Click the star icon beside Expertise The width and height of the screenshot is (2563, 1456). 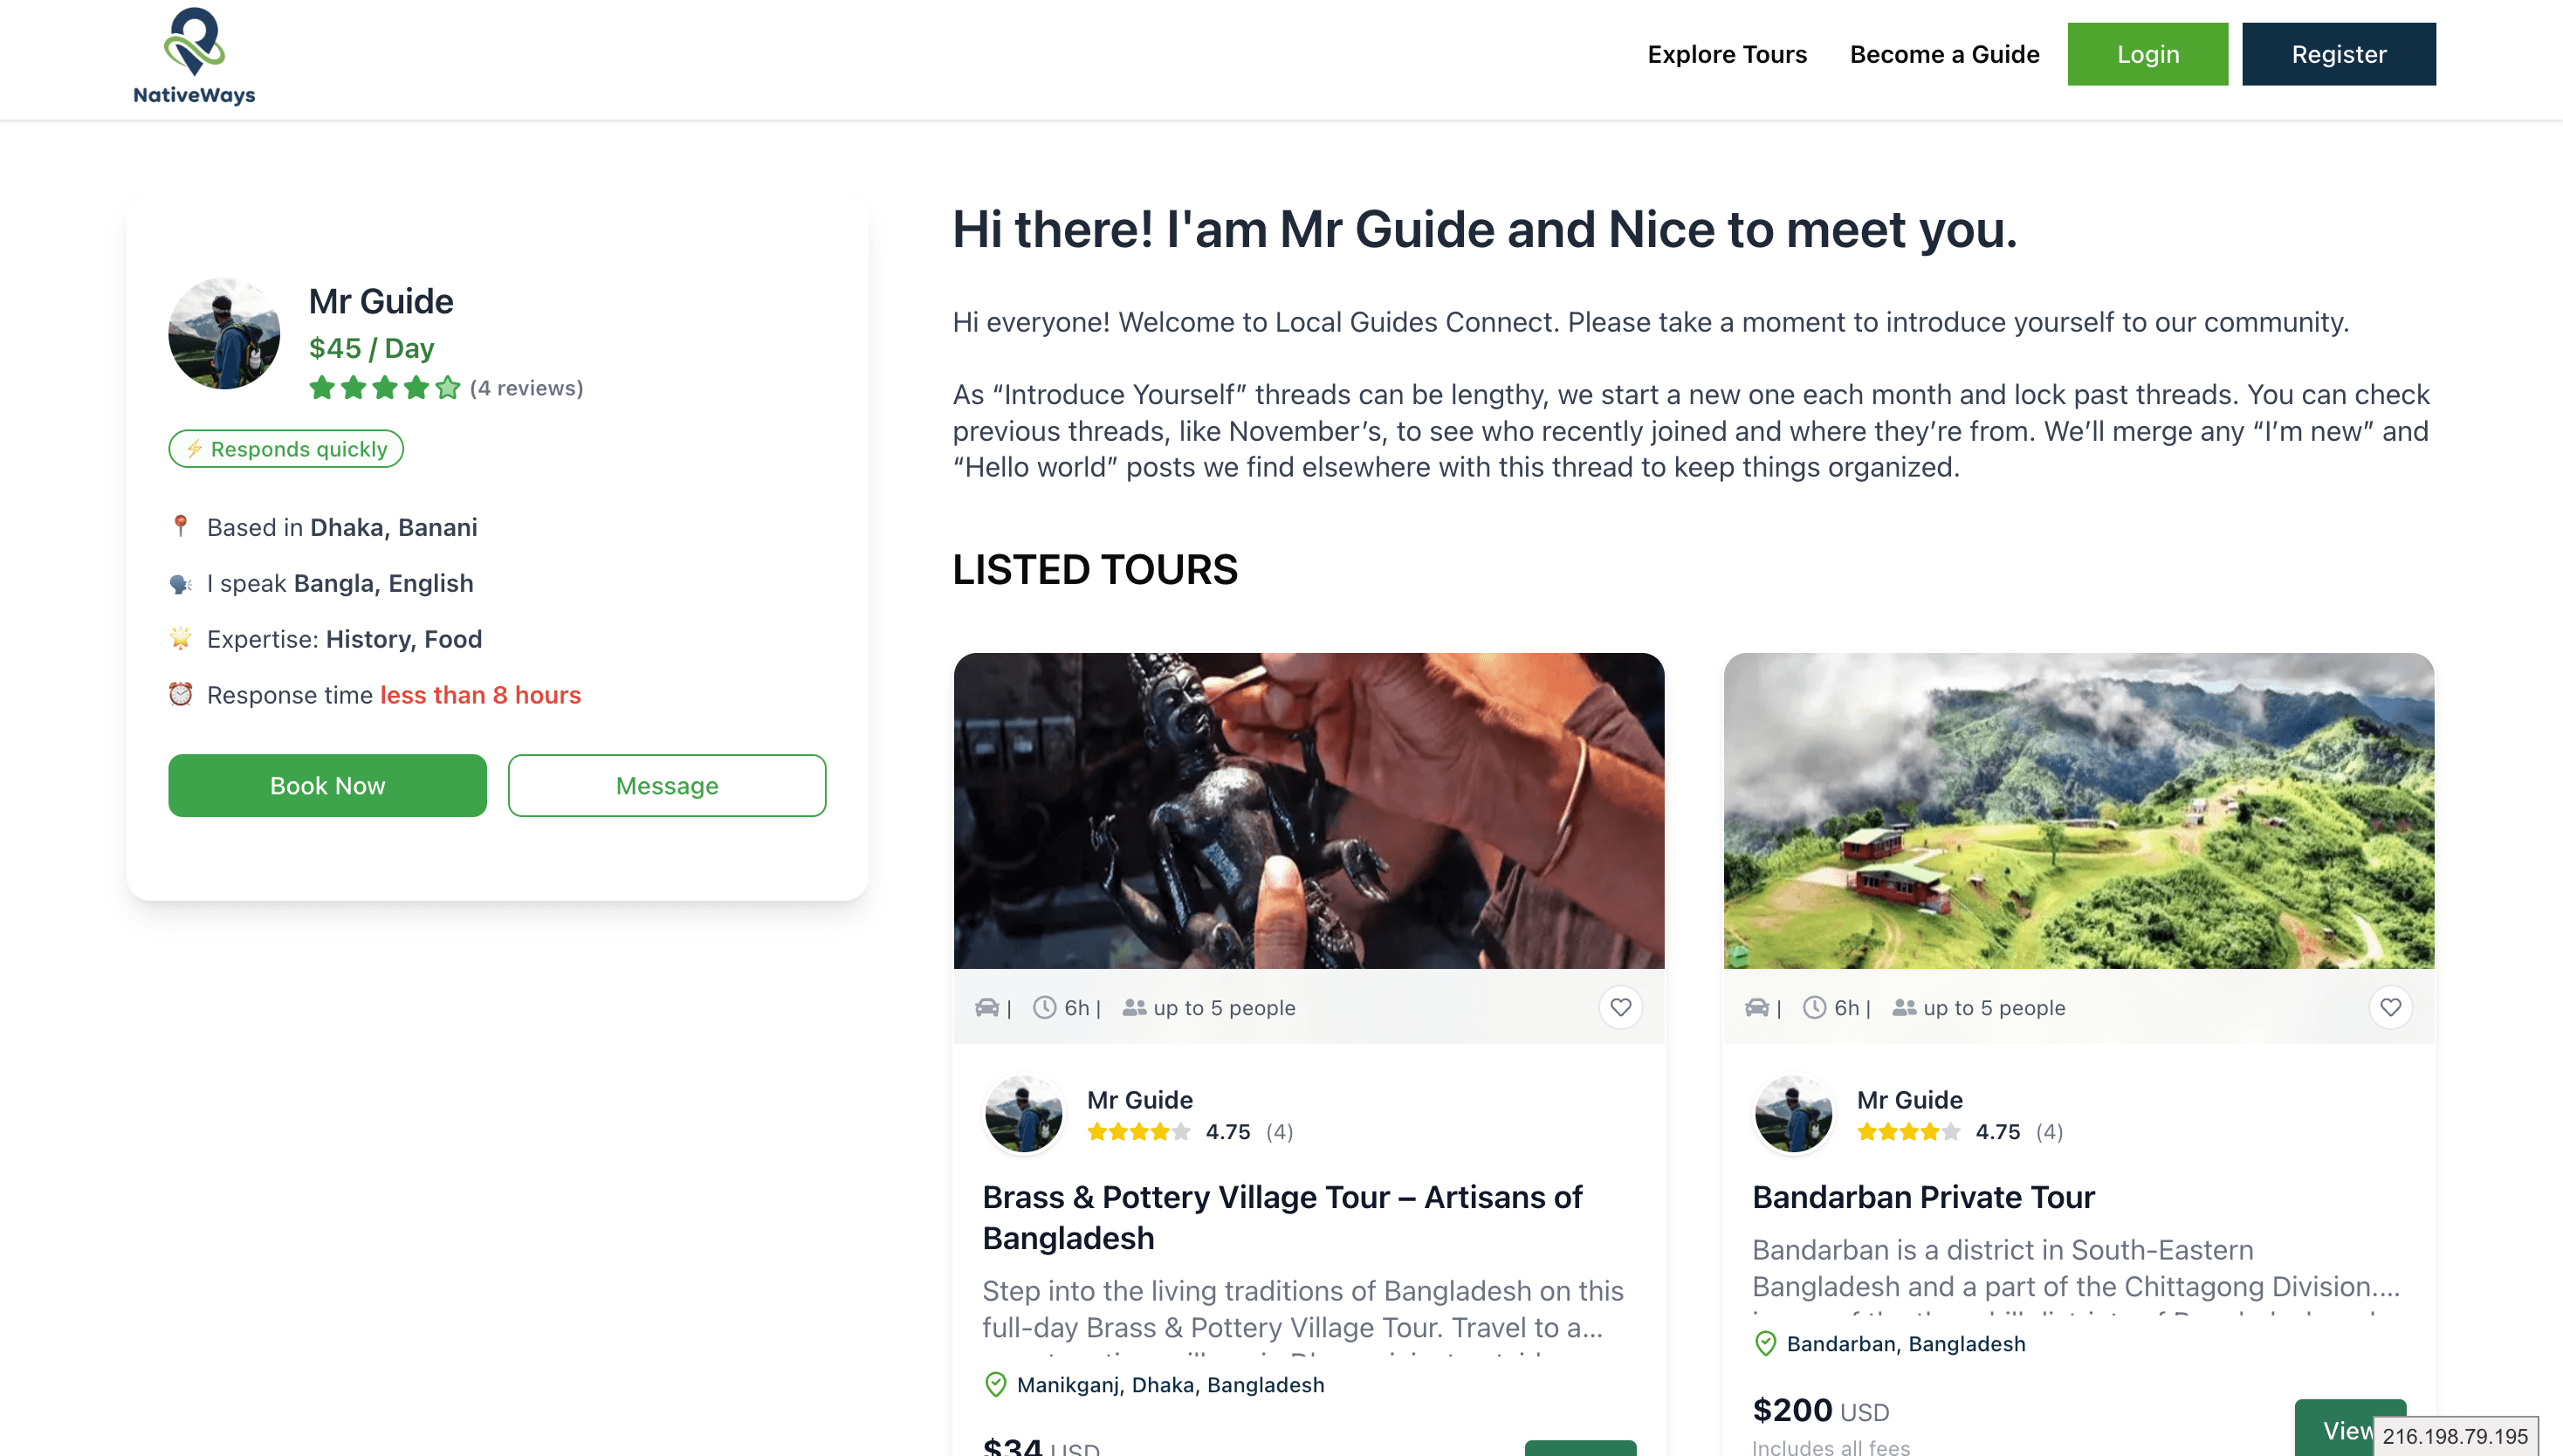click(180, 638)
